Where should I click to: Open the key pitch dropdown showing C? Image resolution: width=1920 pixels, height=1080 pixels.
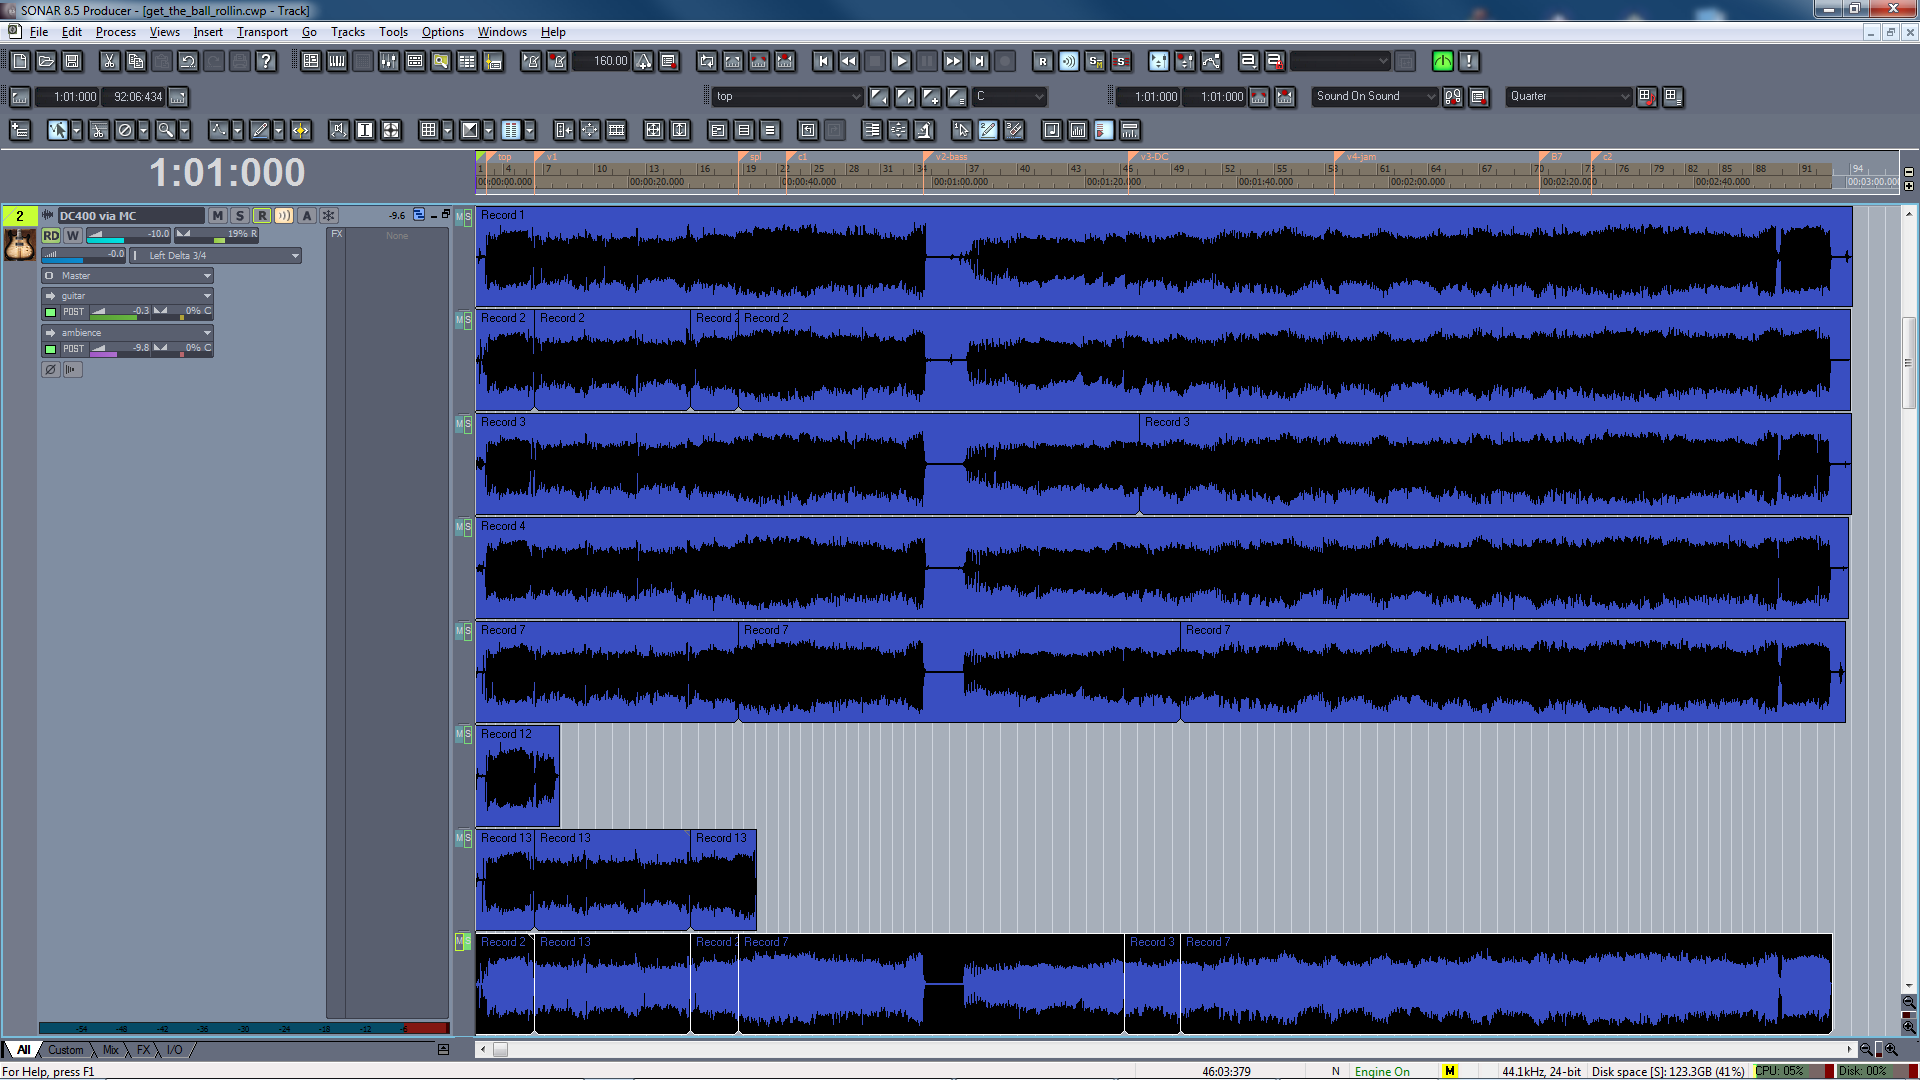[x=1010, y=97]
